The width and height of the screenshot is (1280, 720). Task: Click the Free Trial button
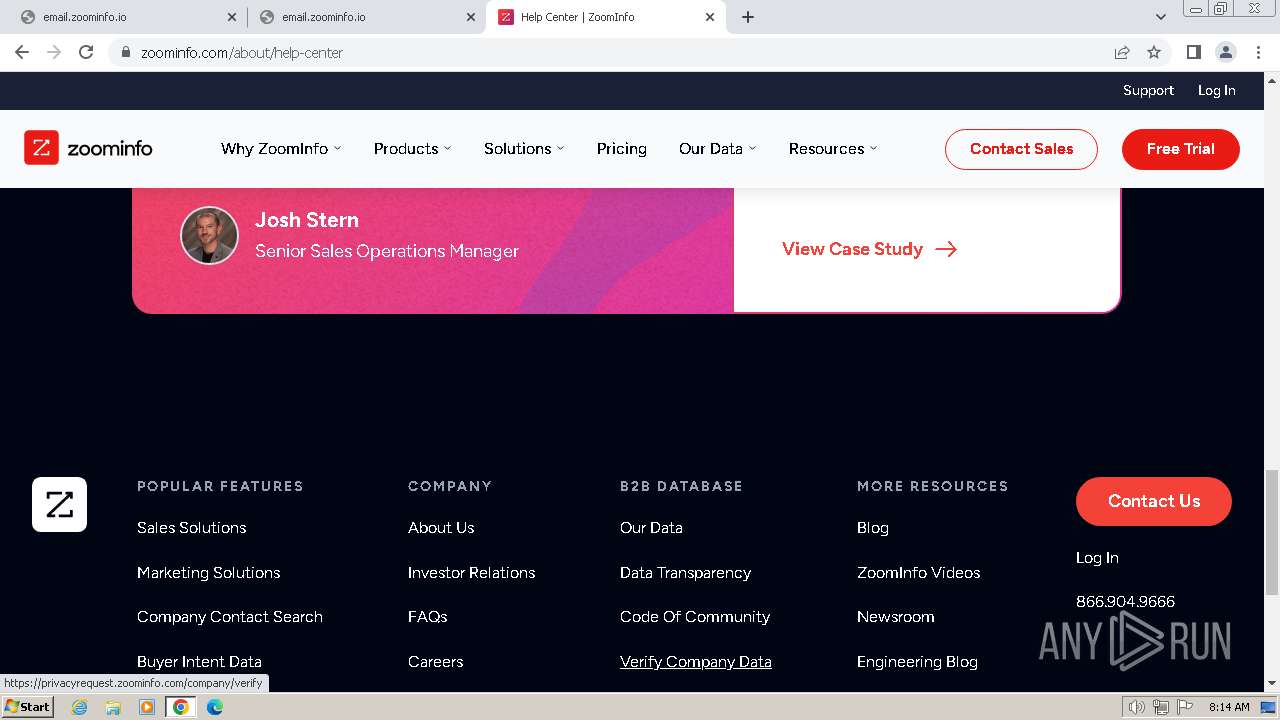[x=1181, y=149]
